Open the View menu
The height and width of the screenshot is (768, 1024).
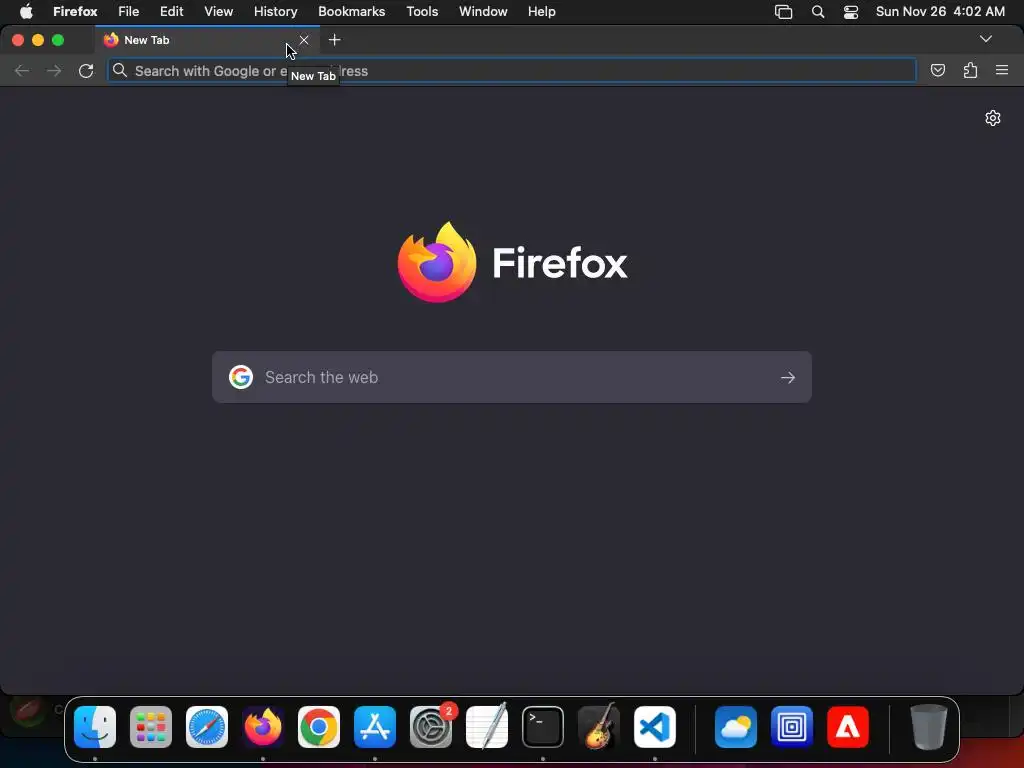click(x=218, y=12)
